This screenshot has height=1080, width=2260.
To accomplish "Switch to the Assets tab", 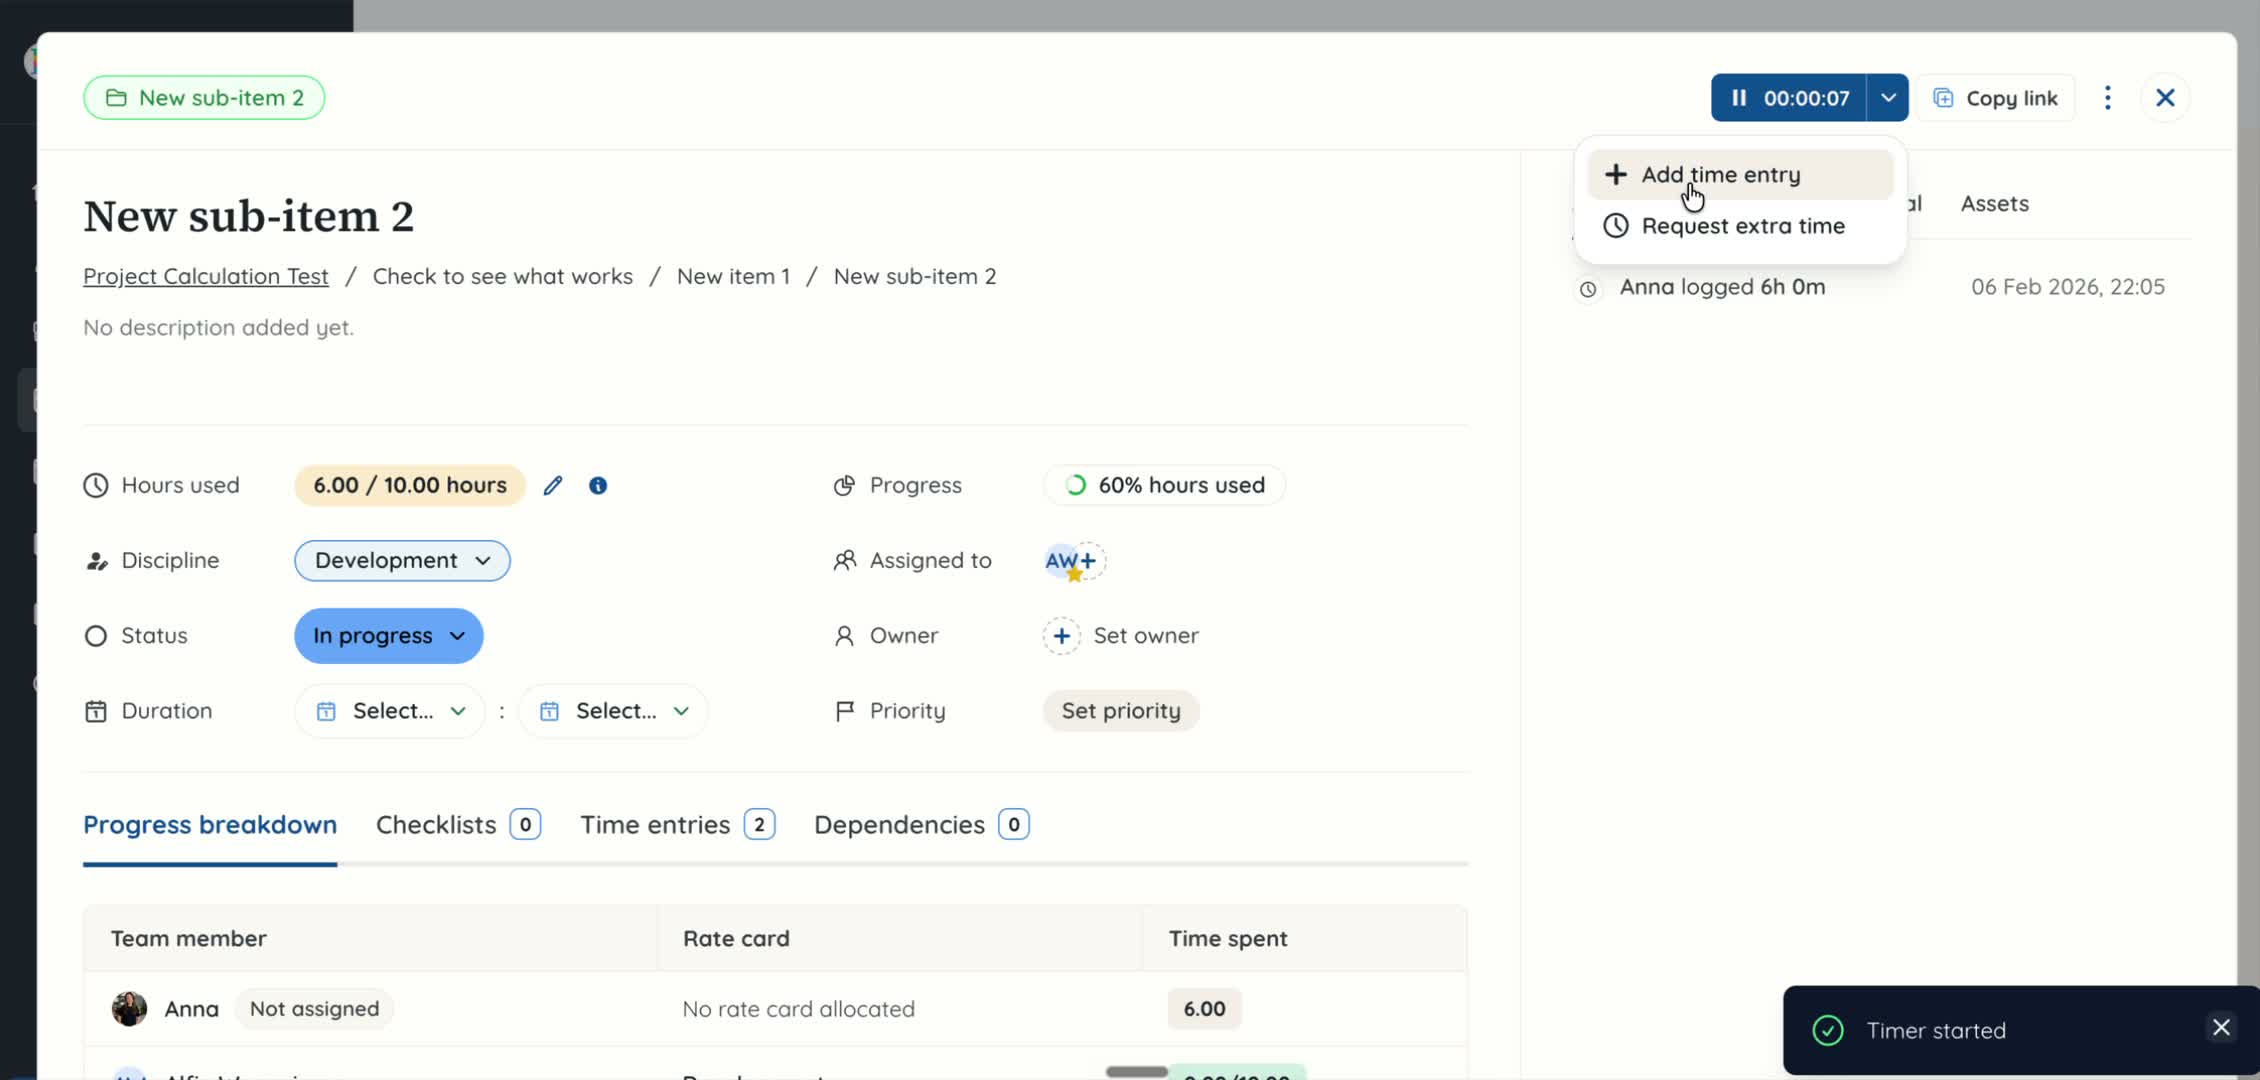I will 1994,204.
